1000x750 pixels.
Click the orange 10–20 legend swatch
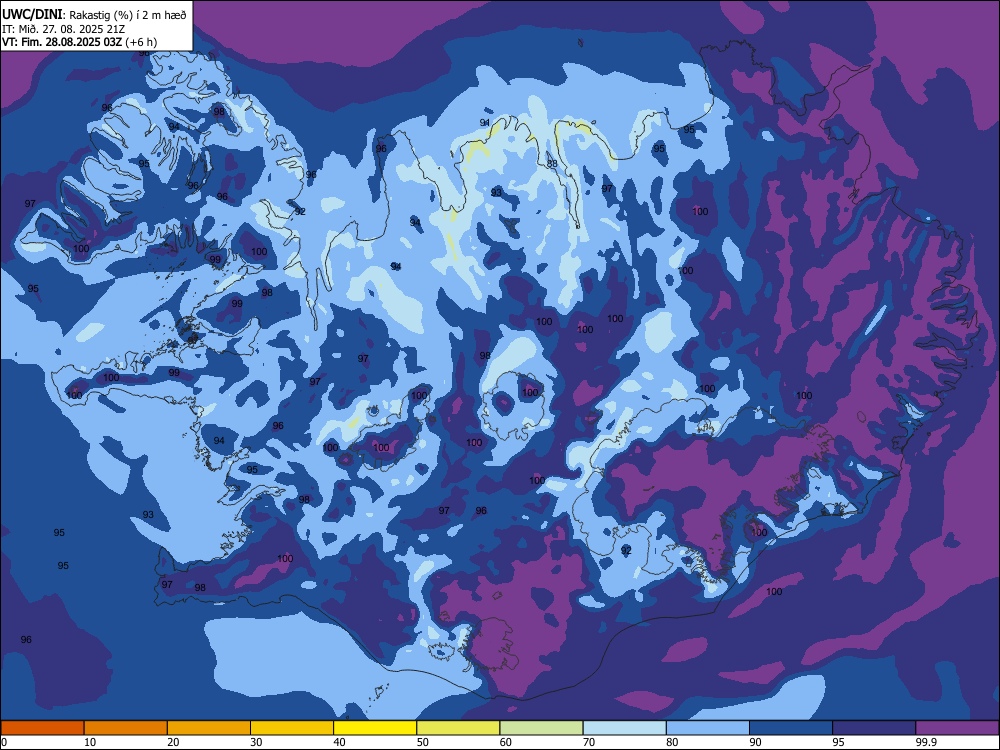pos(126,728)
